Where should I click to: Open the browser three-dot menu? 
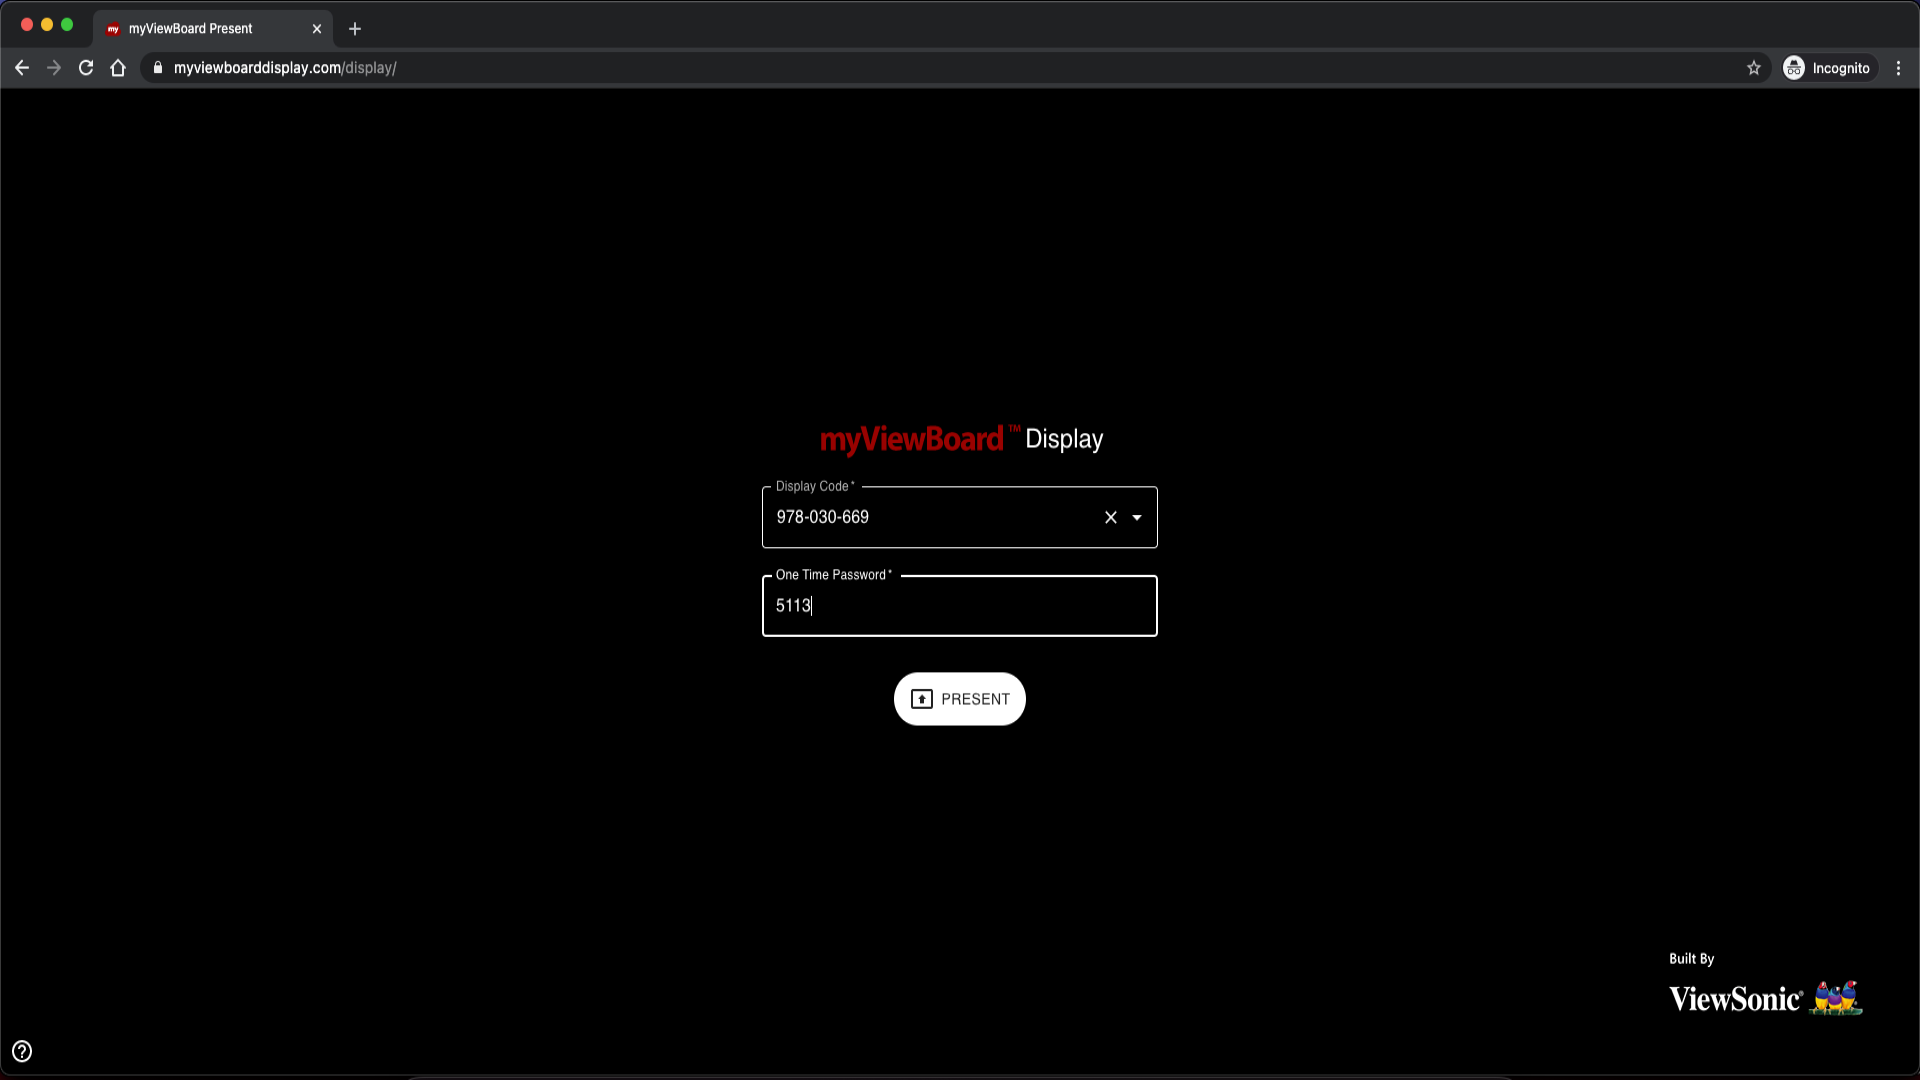coord(1899,68)
